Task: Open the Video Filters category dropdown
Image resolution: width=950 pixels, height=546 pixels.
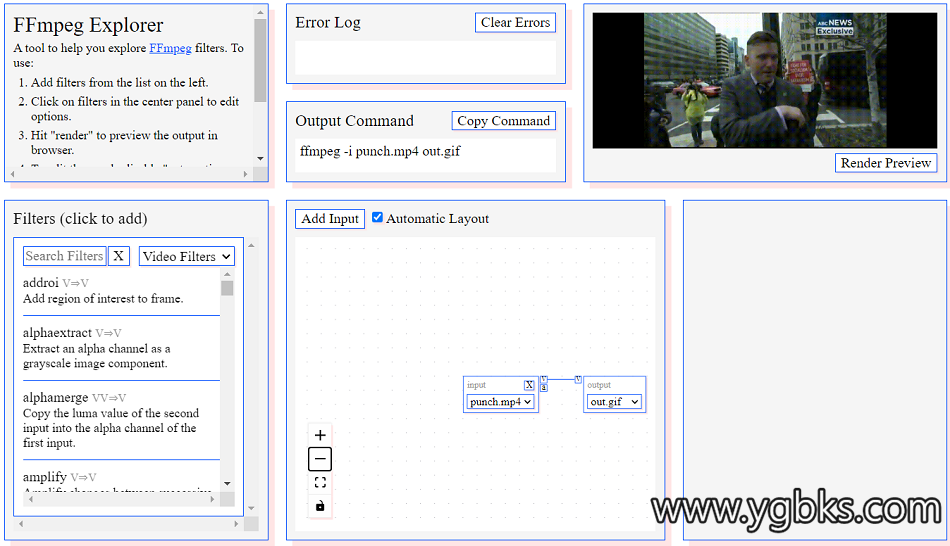Action: point(187,256)
